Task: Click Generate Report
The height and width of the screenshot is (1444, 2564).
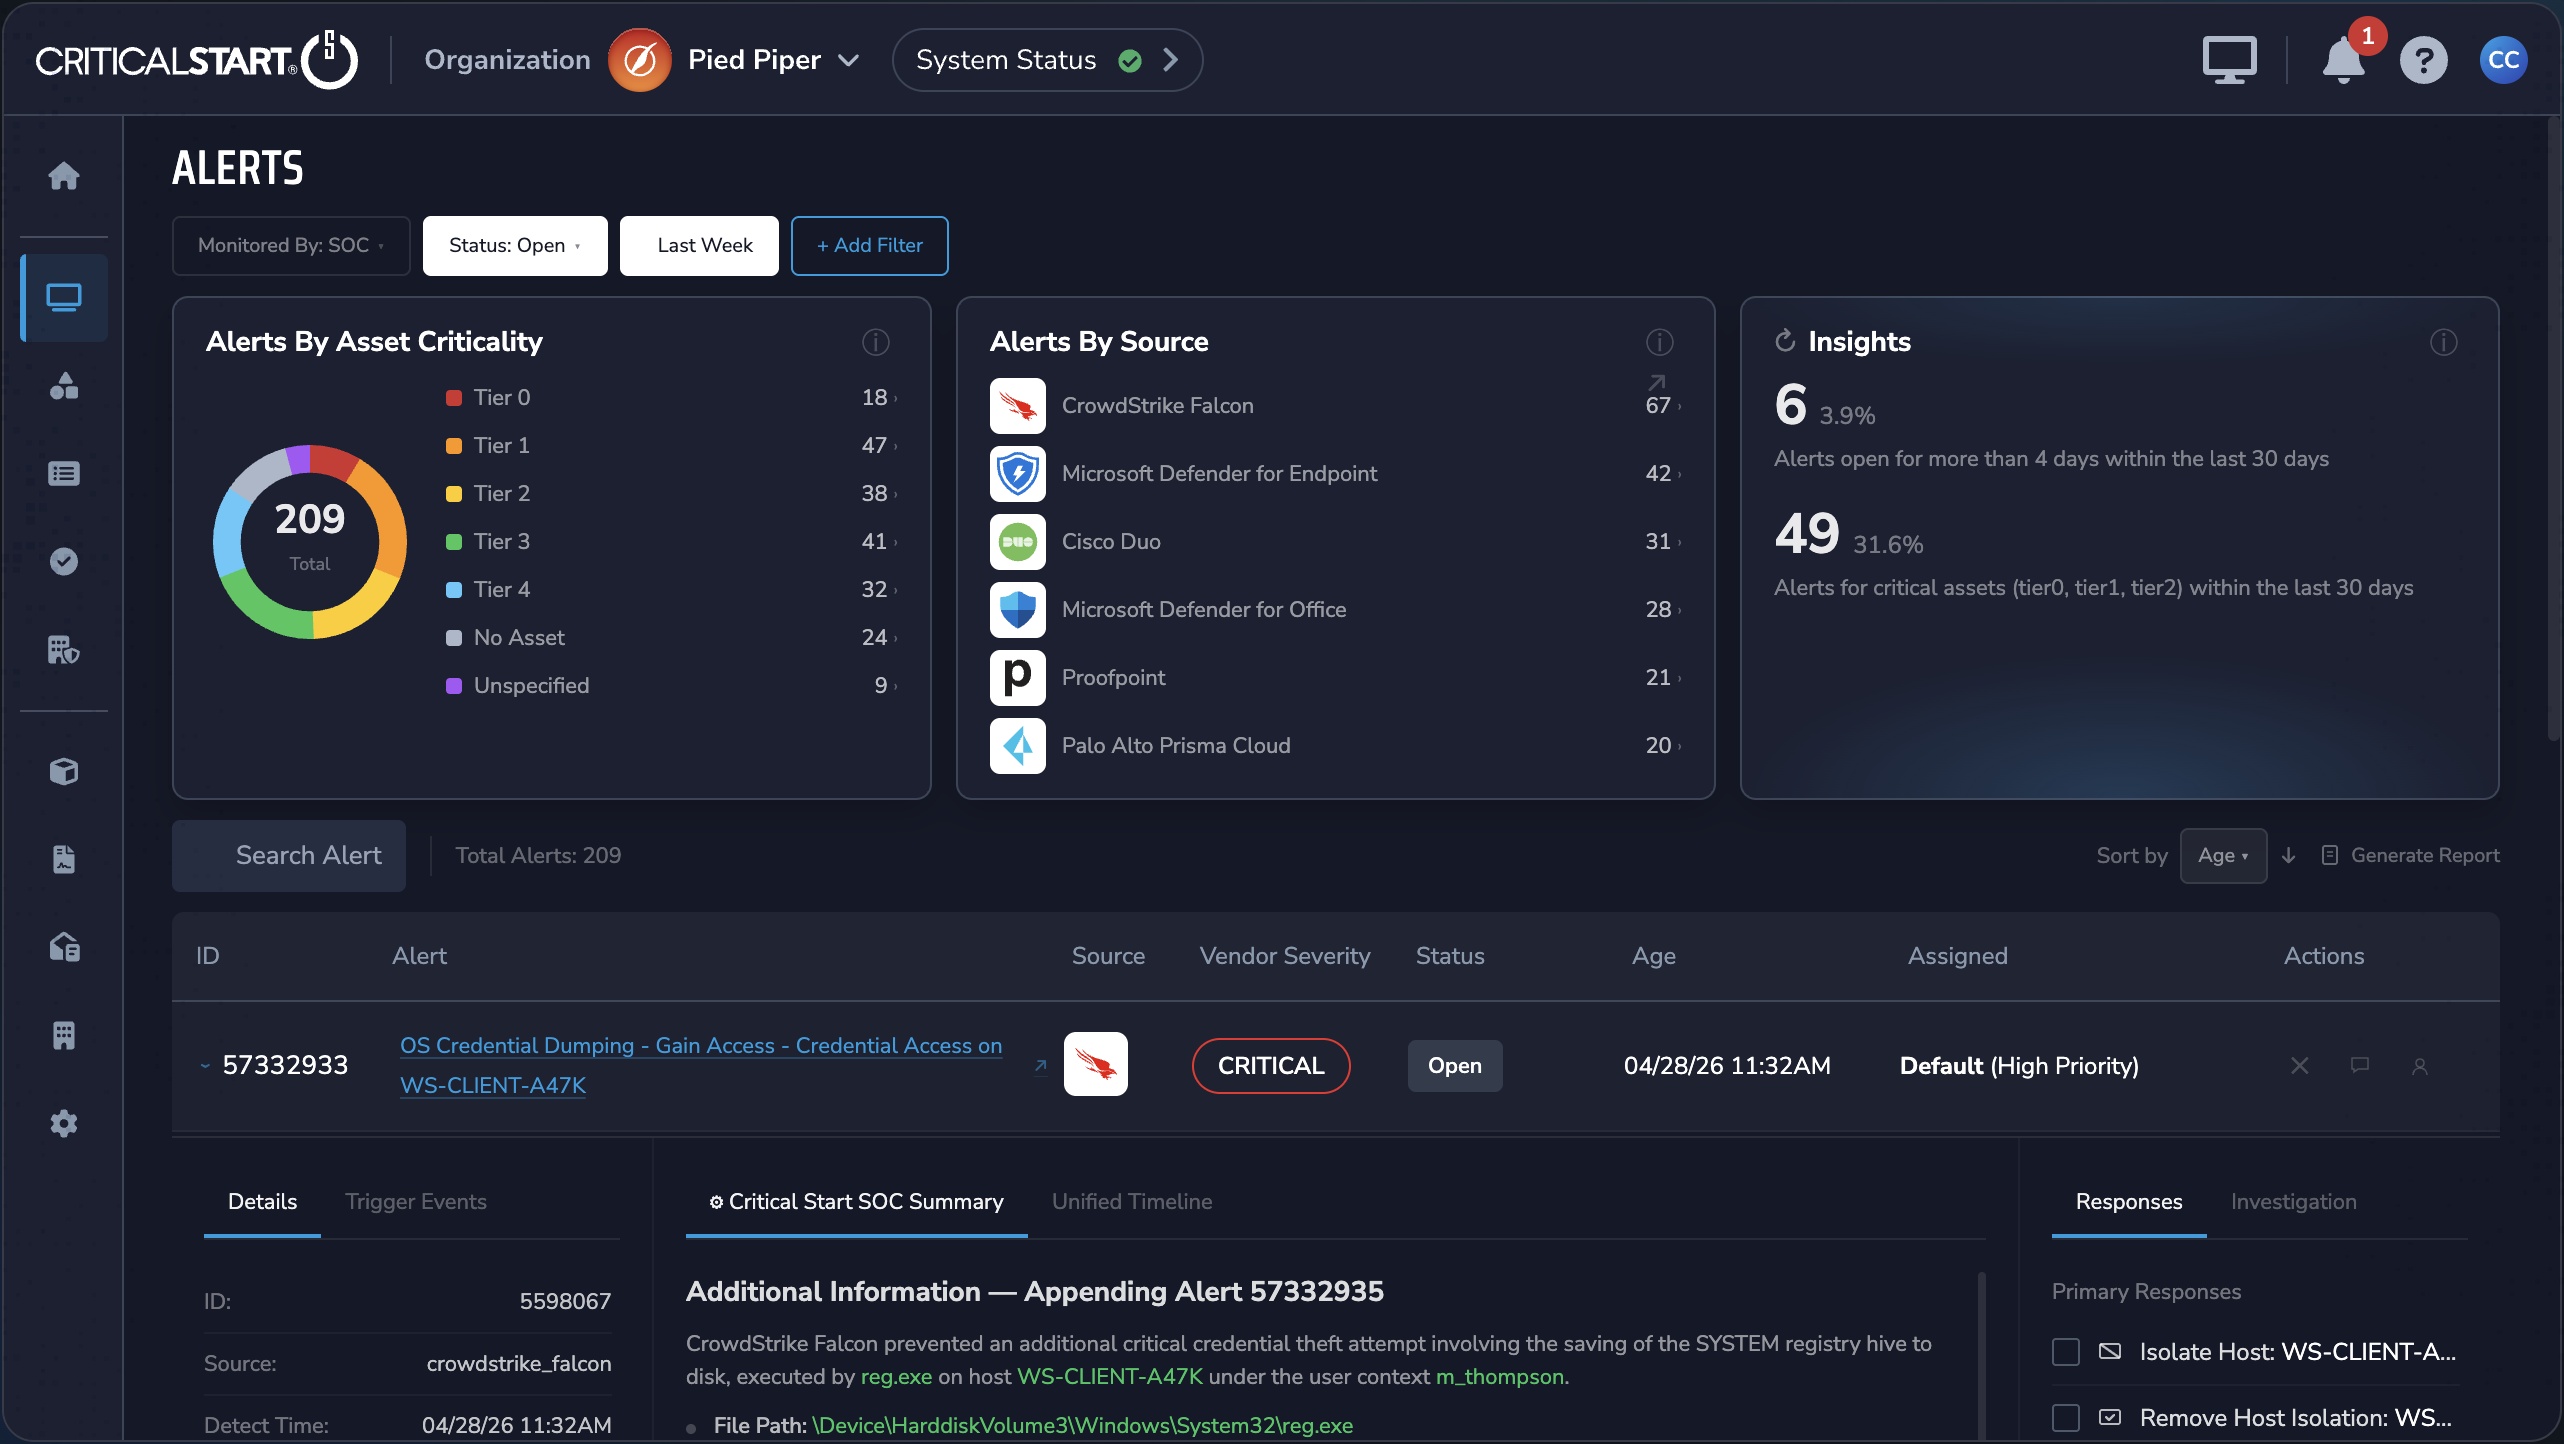Action: (2410, 855)
